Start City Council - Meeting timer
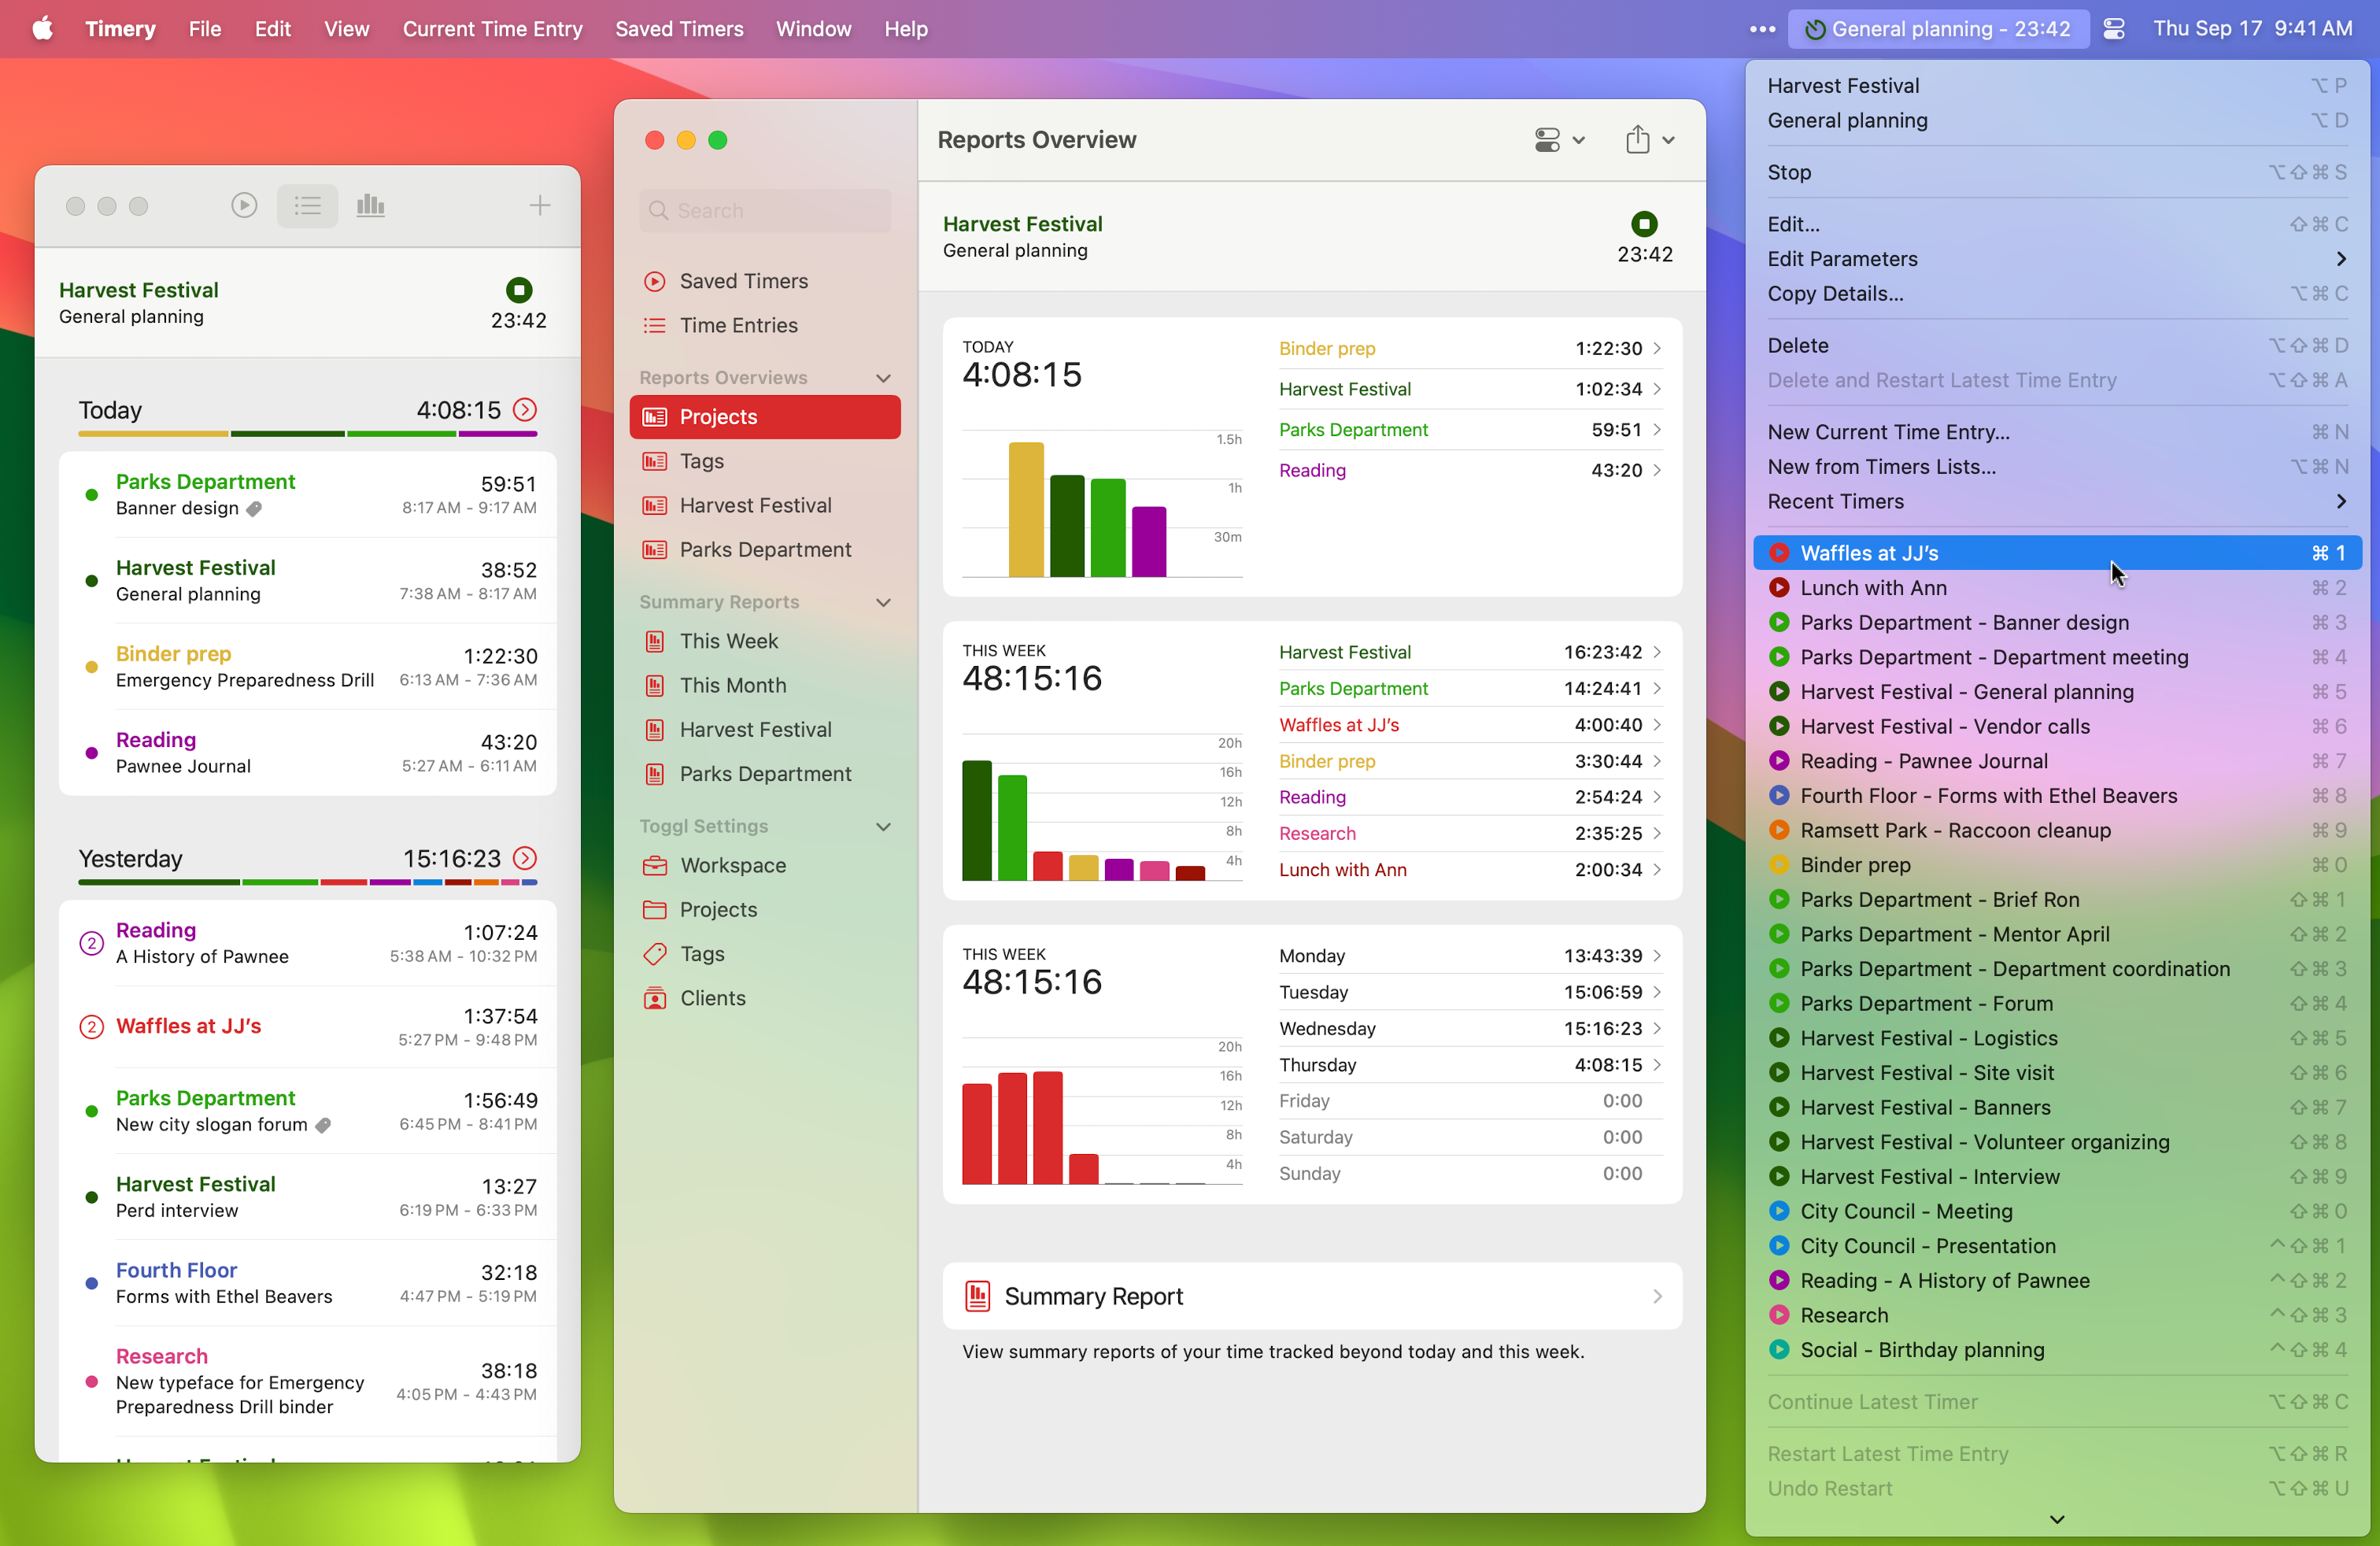Image resolution: width=2380 pixels, height=1546 pixels. (x=2057, y=1211)
